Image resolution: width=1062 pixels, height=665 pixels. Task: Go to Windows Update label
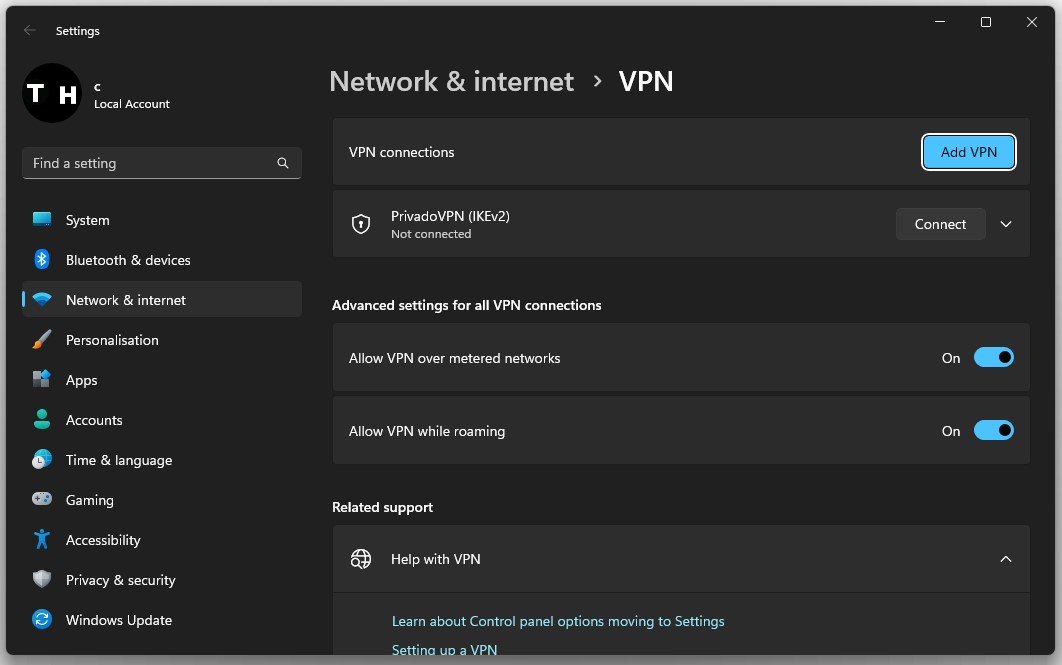[x=119, y=620]
